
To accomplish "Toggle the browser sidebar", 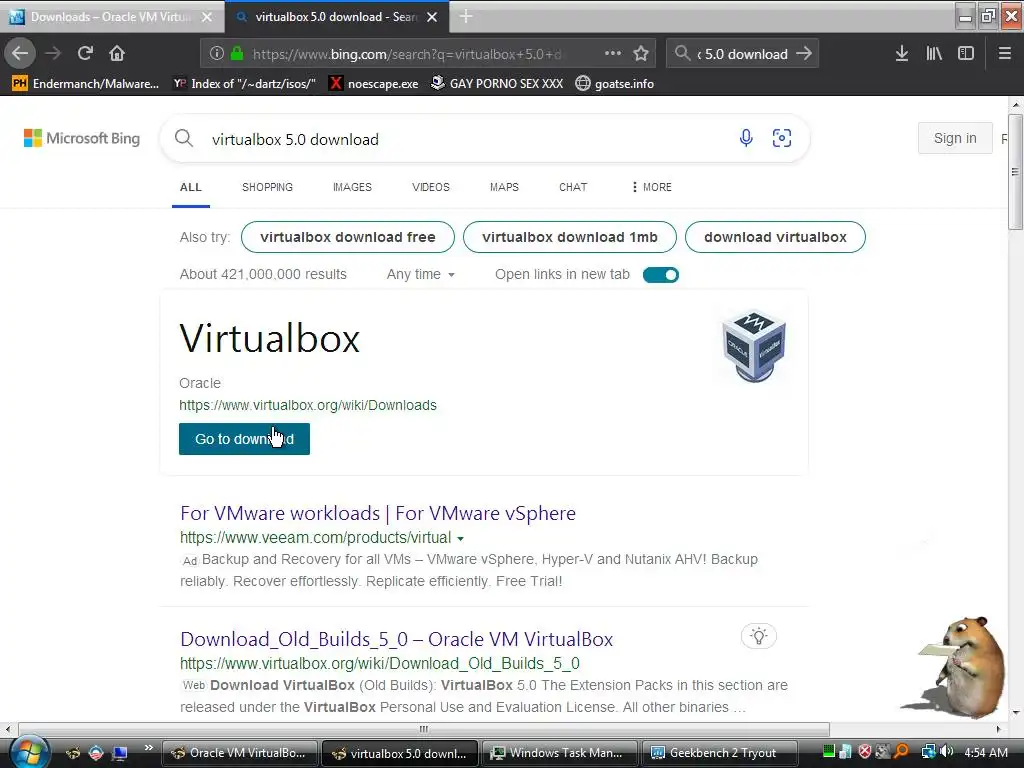I will click(966, 54).
